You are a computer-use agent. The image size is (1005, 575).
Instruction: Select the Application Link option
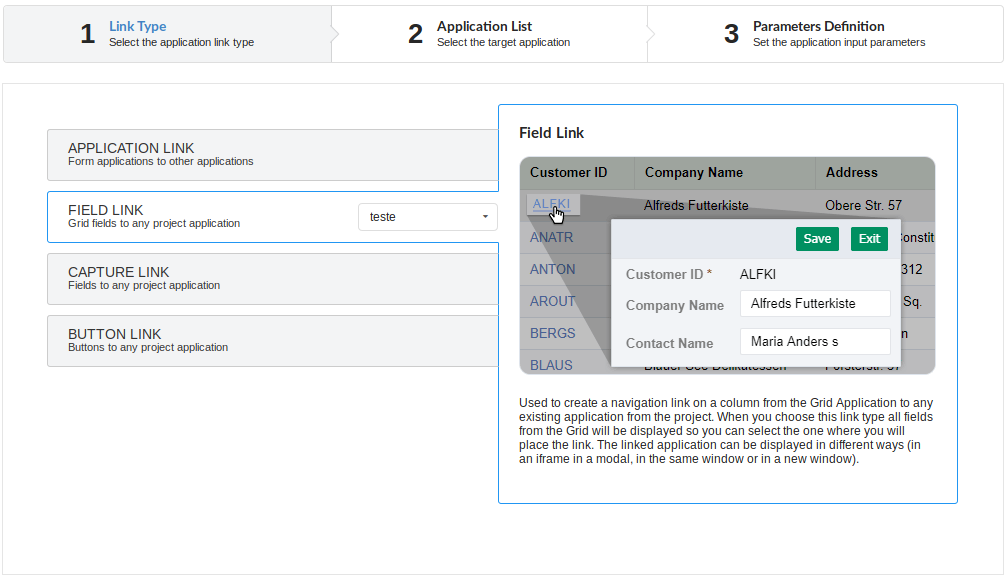tap(272, 154)
